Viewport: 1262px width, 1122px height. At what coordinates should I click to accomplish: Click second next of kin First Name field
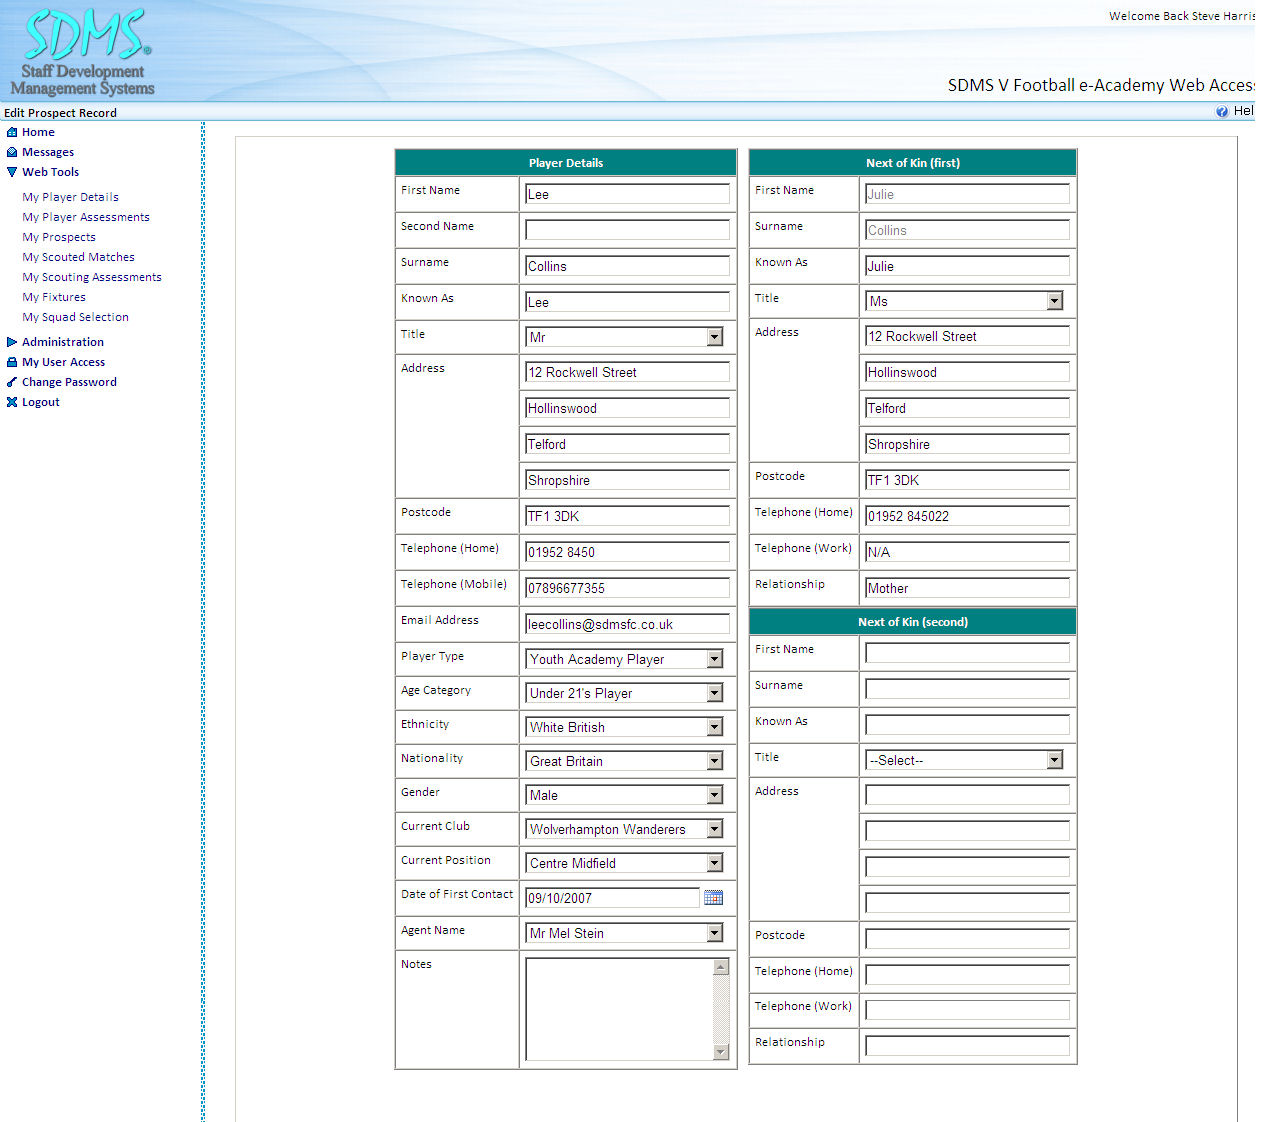[968, 653]
